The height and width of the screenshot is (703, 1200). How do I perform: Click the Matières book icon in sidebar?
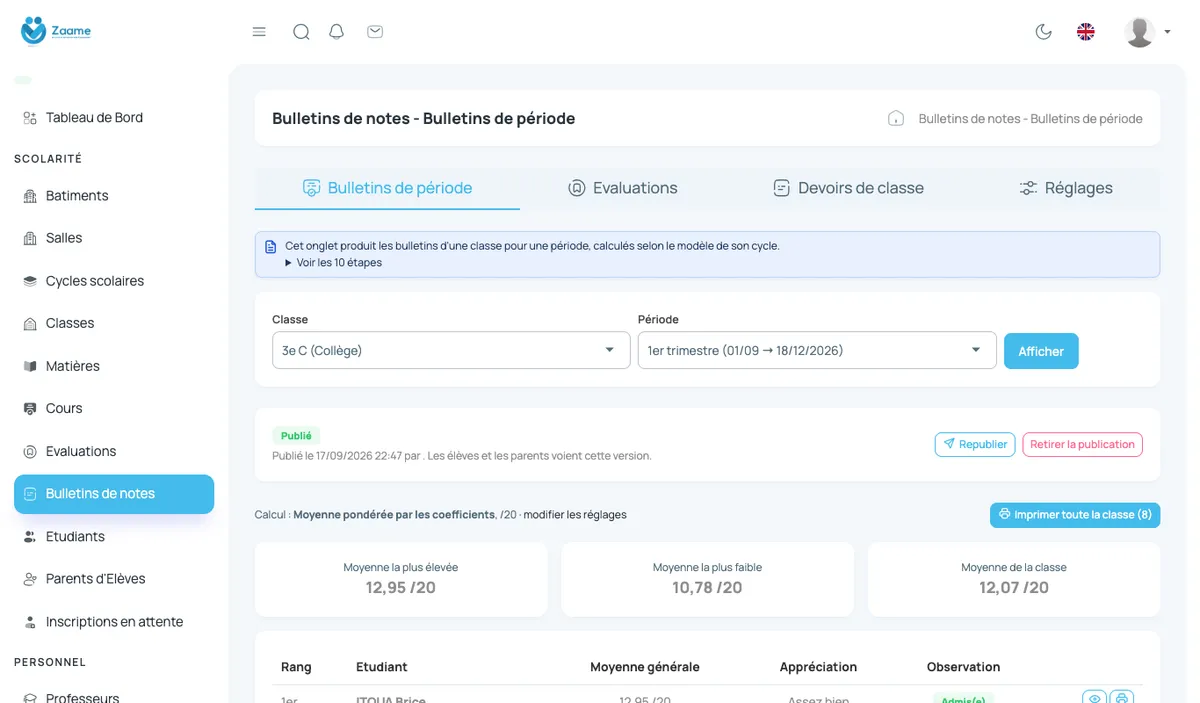pyautogui.click(x=30, y=366)
